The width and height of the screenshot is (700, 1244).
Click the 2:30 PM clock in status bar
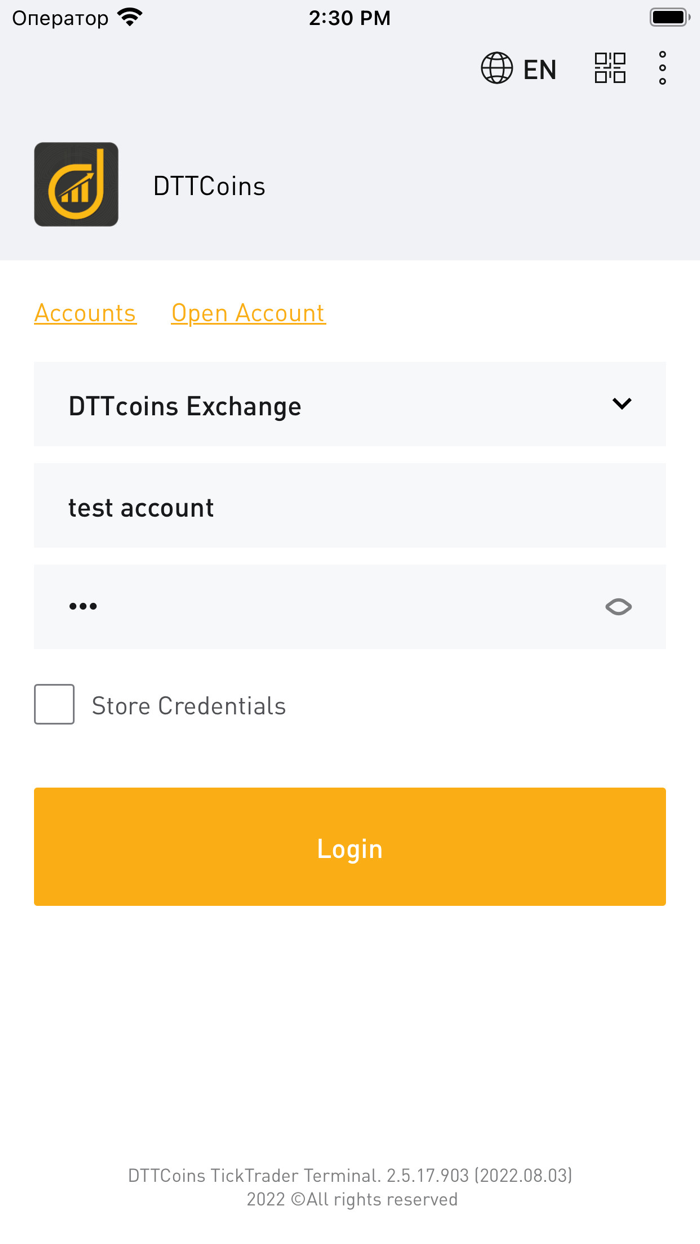click(x=349, y=16)
